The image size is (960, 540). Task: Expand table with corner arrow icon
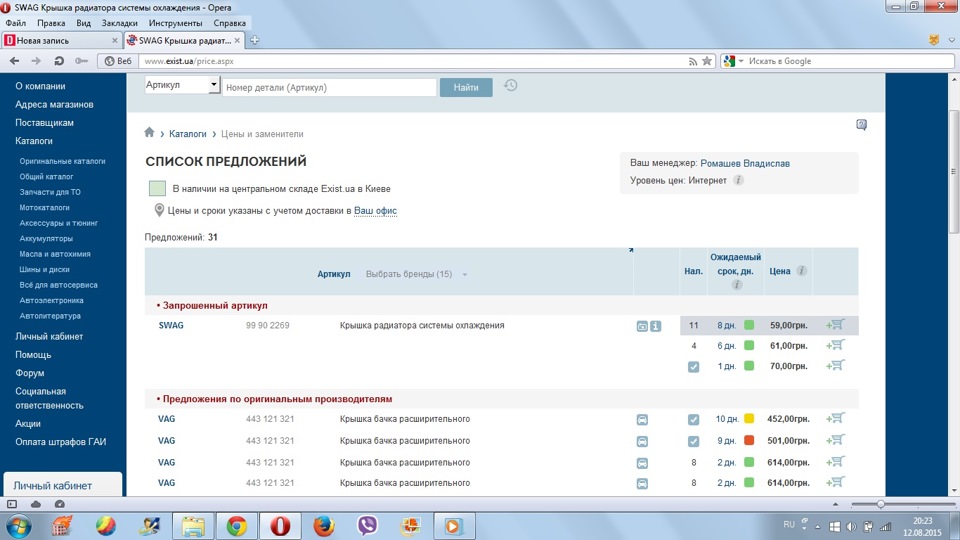coord(631,250)
